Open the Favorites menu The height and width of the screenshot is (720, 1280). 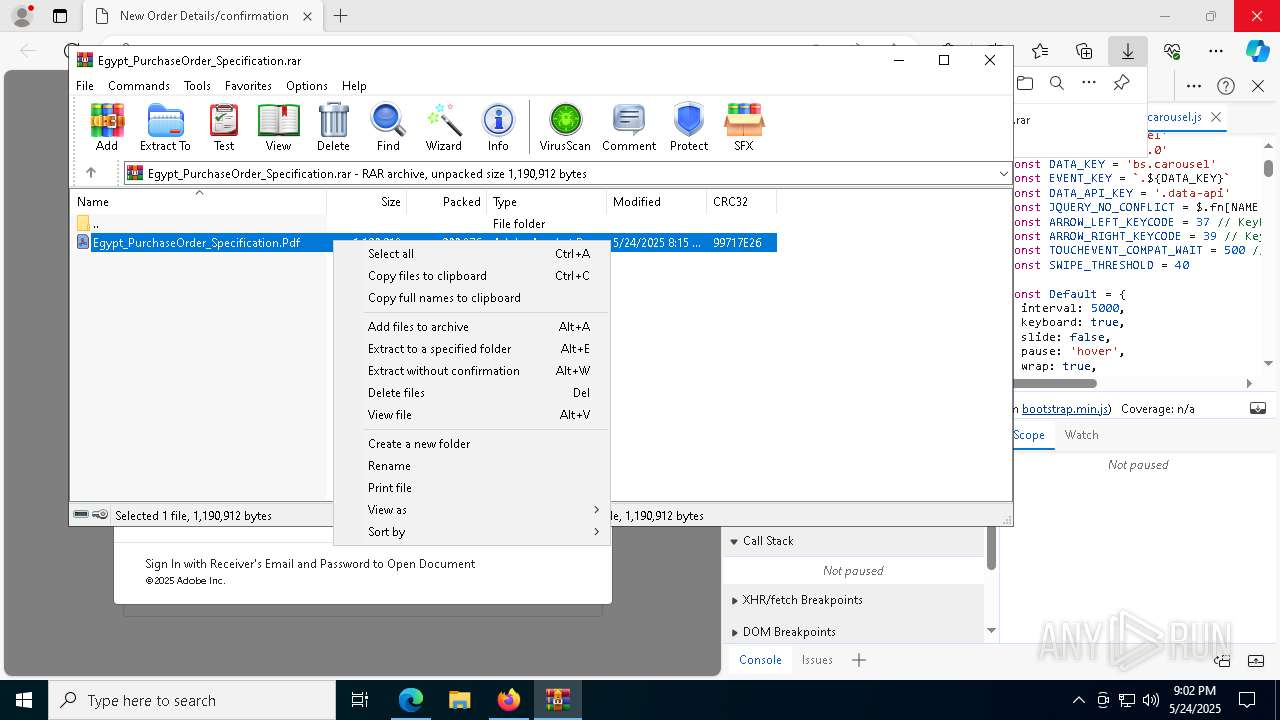point(248,86)
